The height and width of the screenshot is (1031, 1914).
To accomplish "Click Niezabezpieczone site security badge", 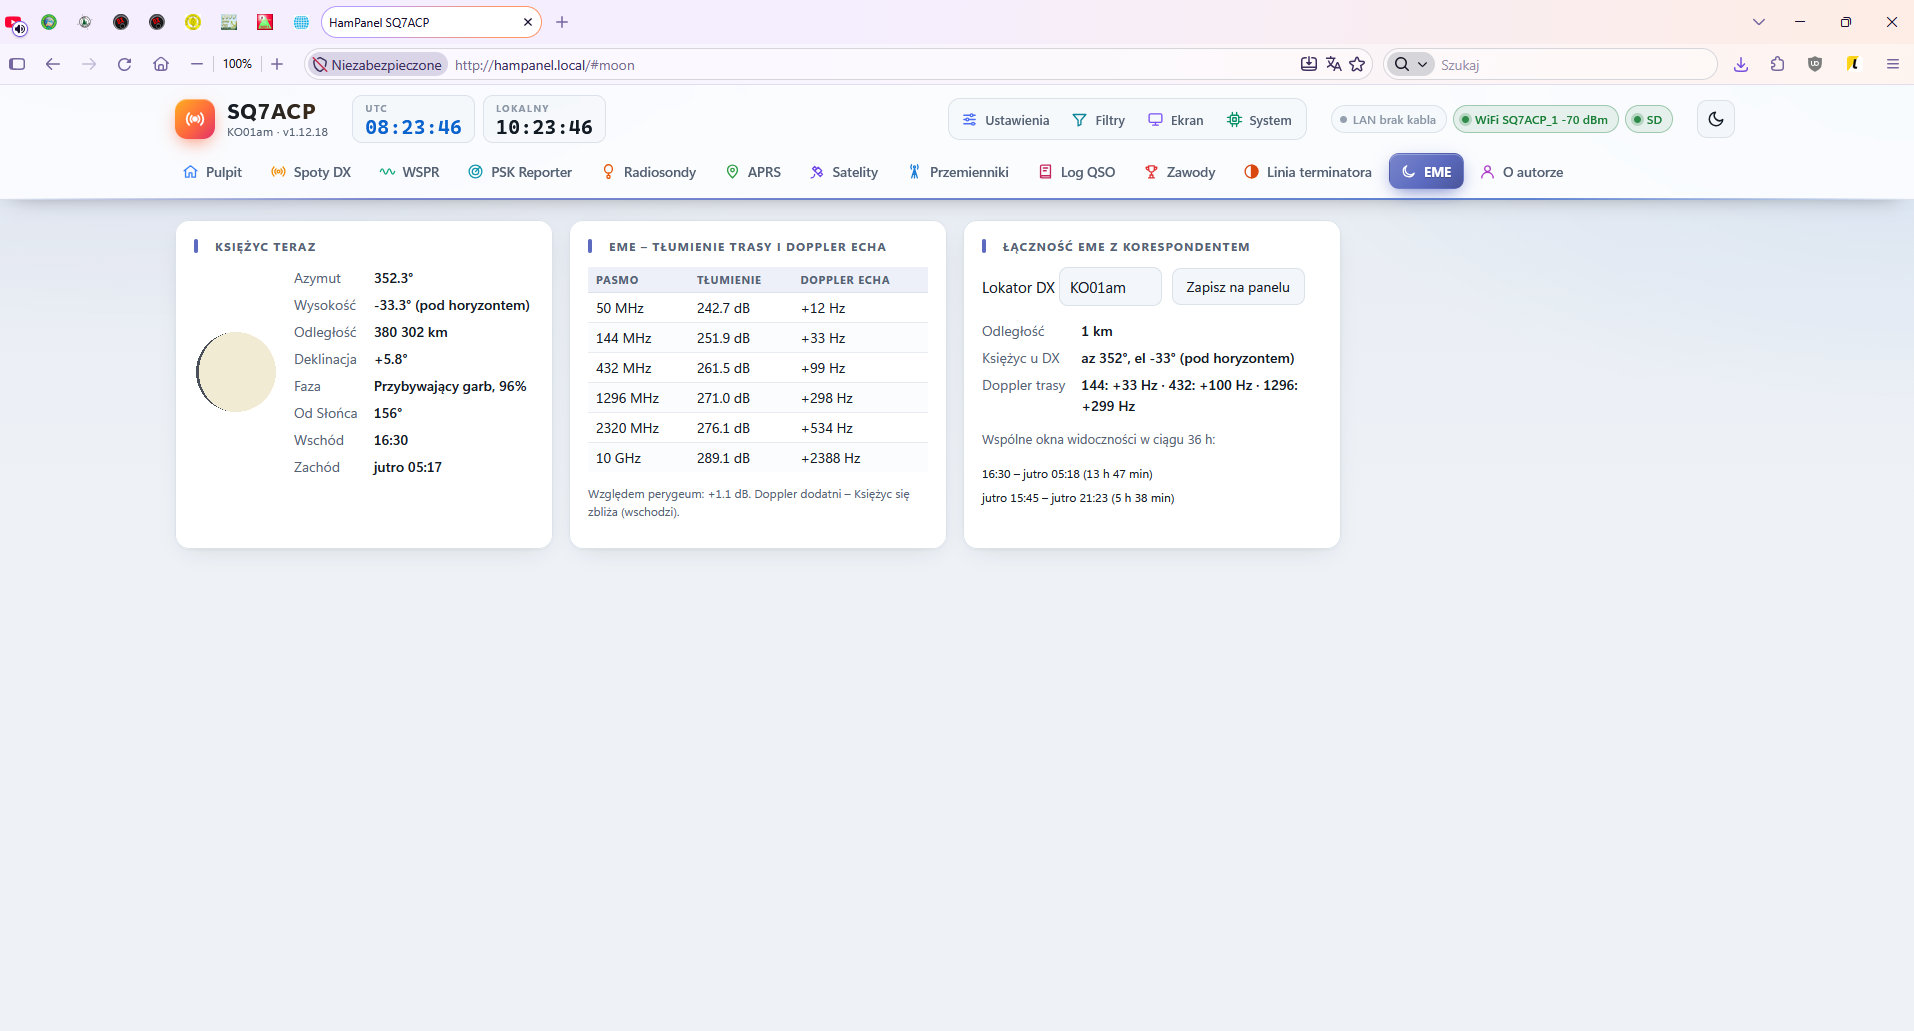I will tap(377, 64).
